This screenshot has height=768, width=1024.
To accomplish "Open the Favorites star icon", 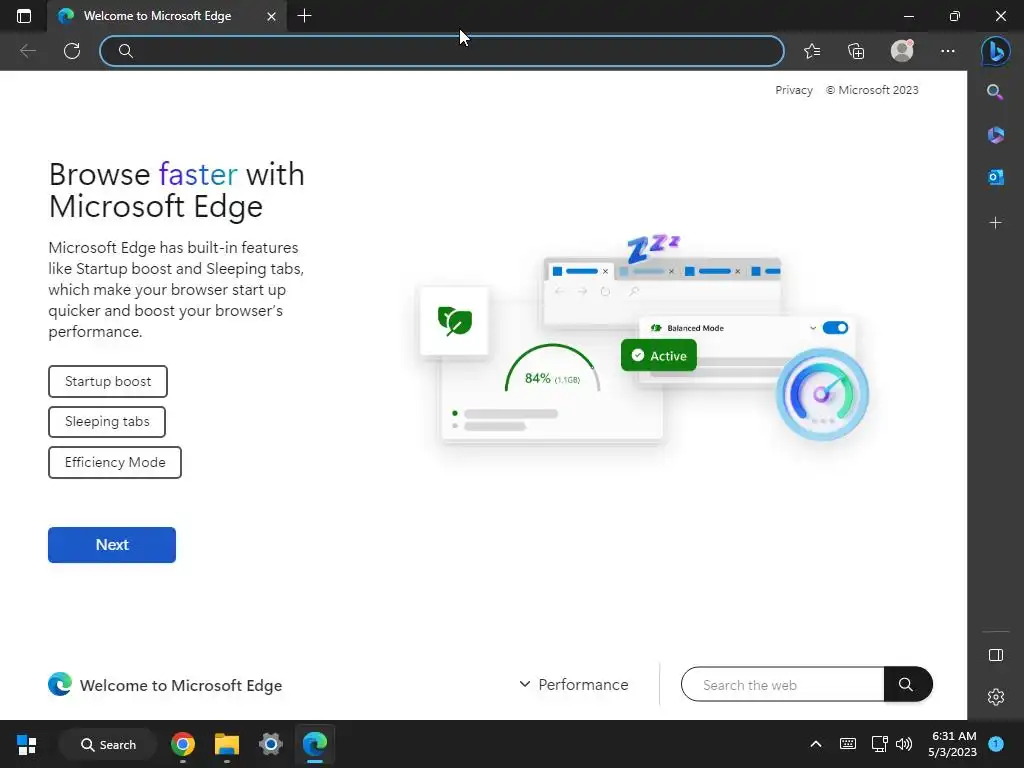I will tap(812, 51).
